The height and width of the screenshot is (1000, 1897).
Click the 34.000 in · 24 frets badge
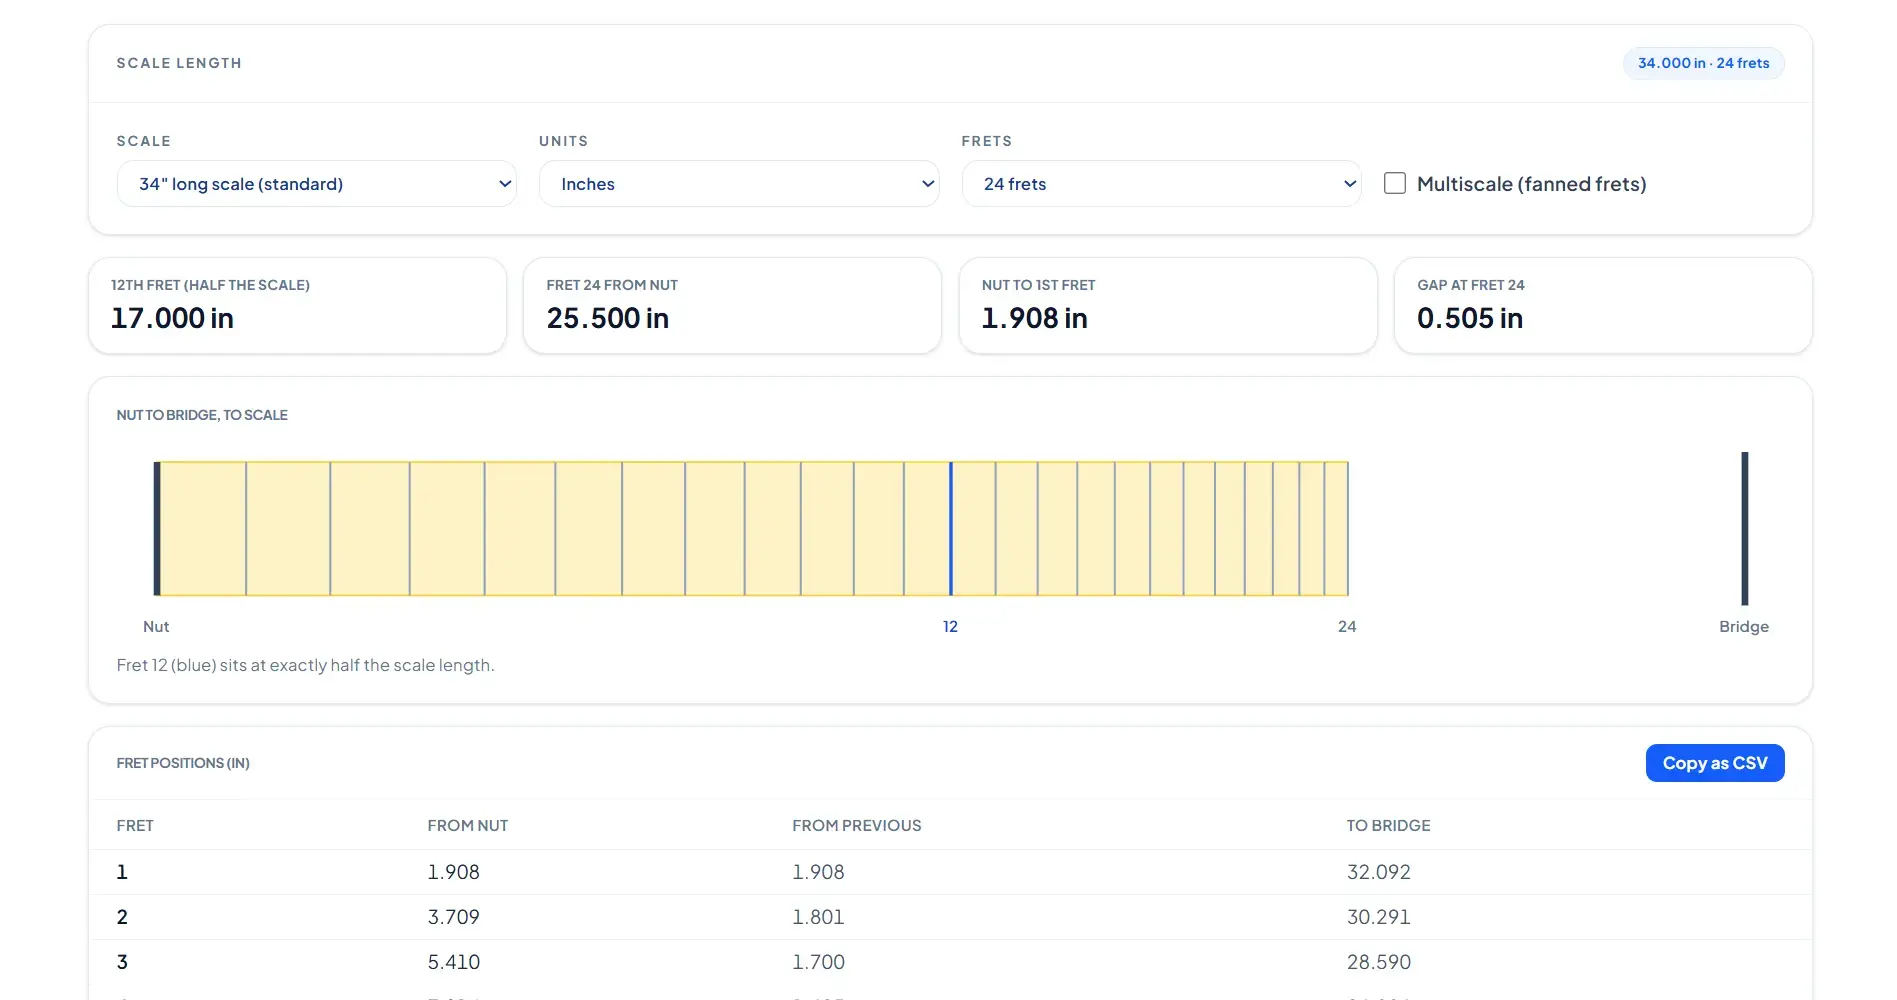pos(1703,63)
